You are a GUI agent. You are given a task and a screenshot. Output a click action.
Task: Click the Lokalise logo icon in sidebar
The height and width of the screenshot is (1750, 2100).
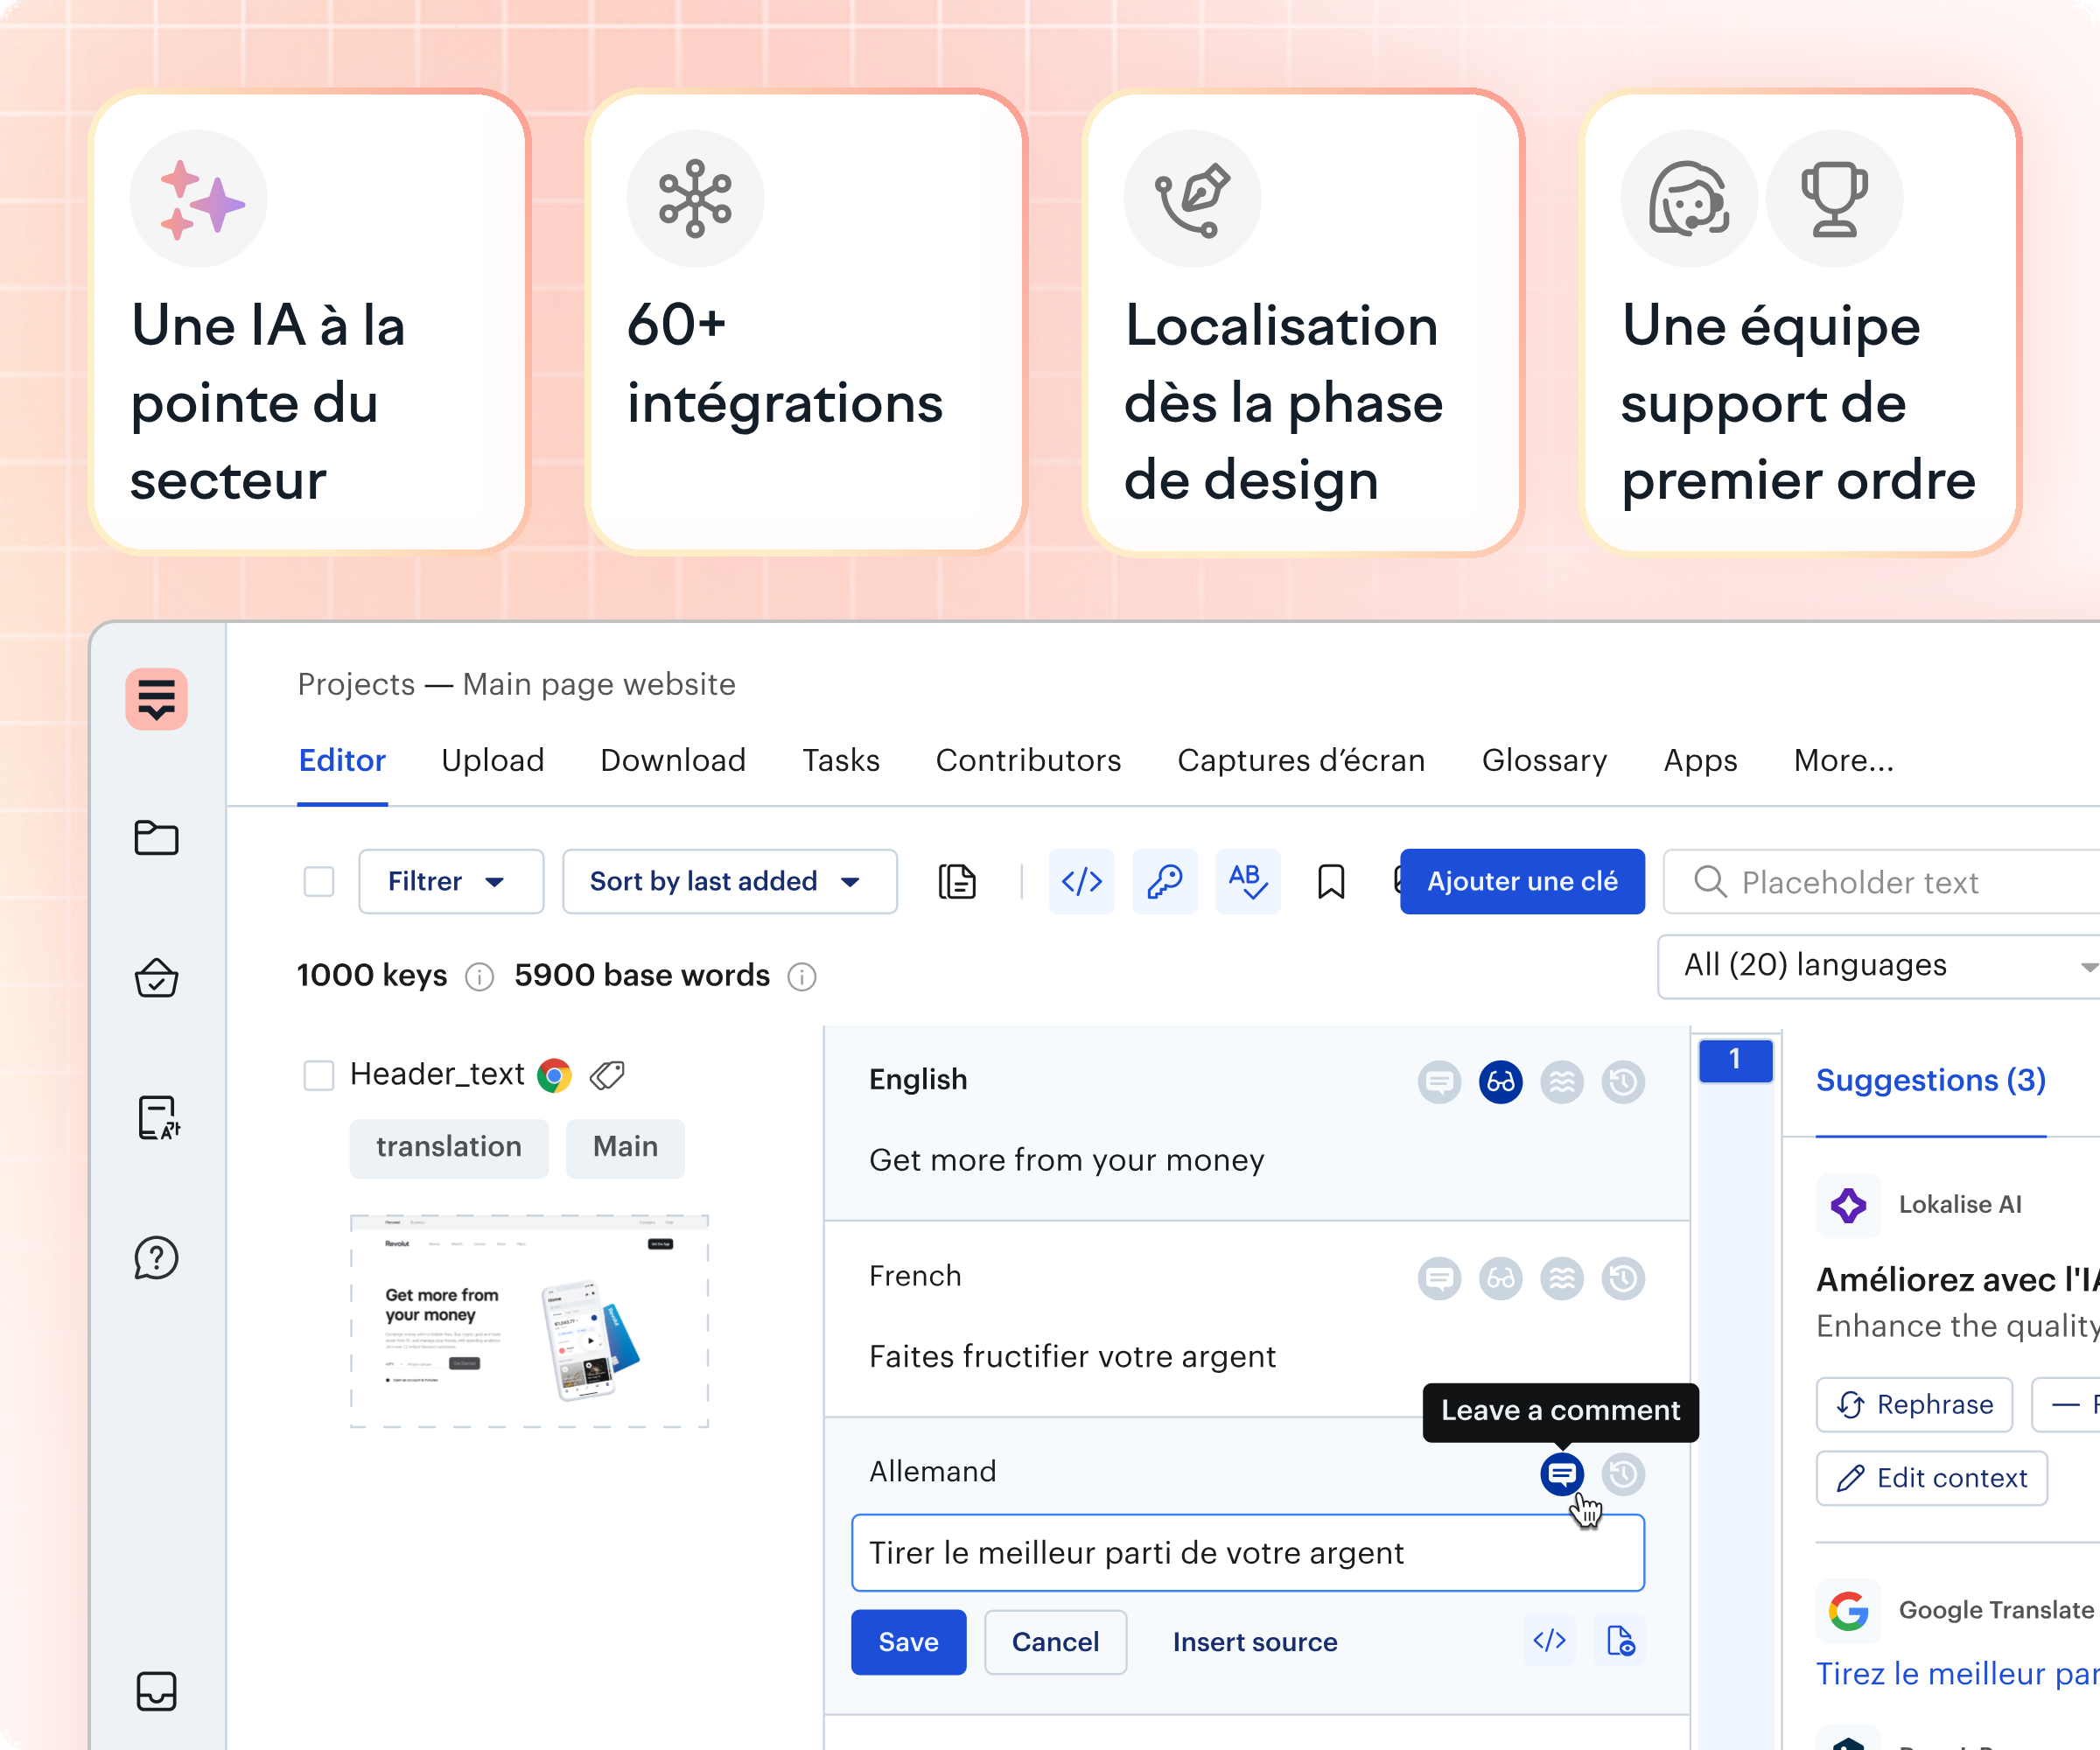(156, 698)
